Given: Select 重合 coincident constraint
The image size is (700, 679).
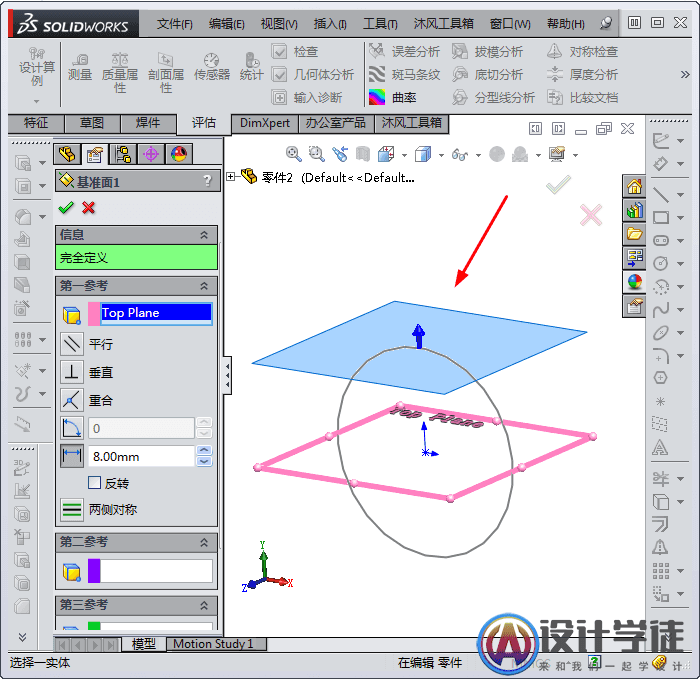Looking at the screenshot, I should (72, 400).
